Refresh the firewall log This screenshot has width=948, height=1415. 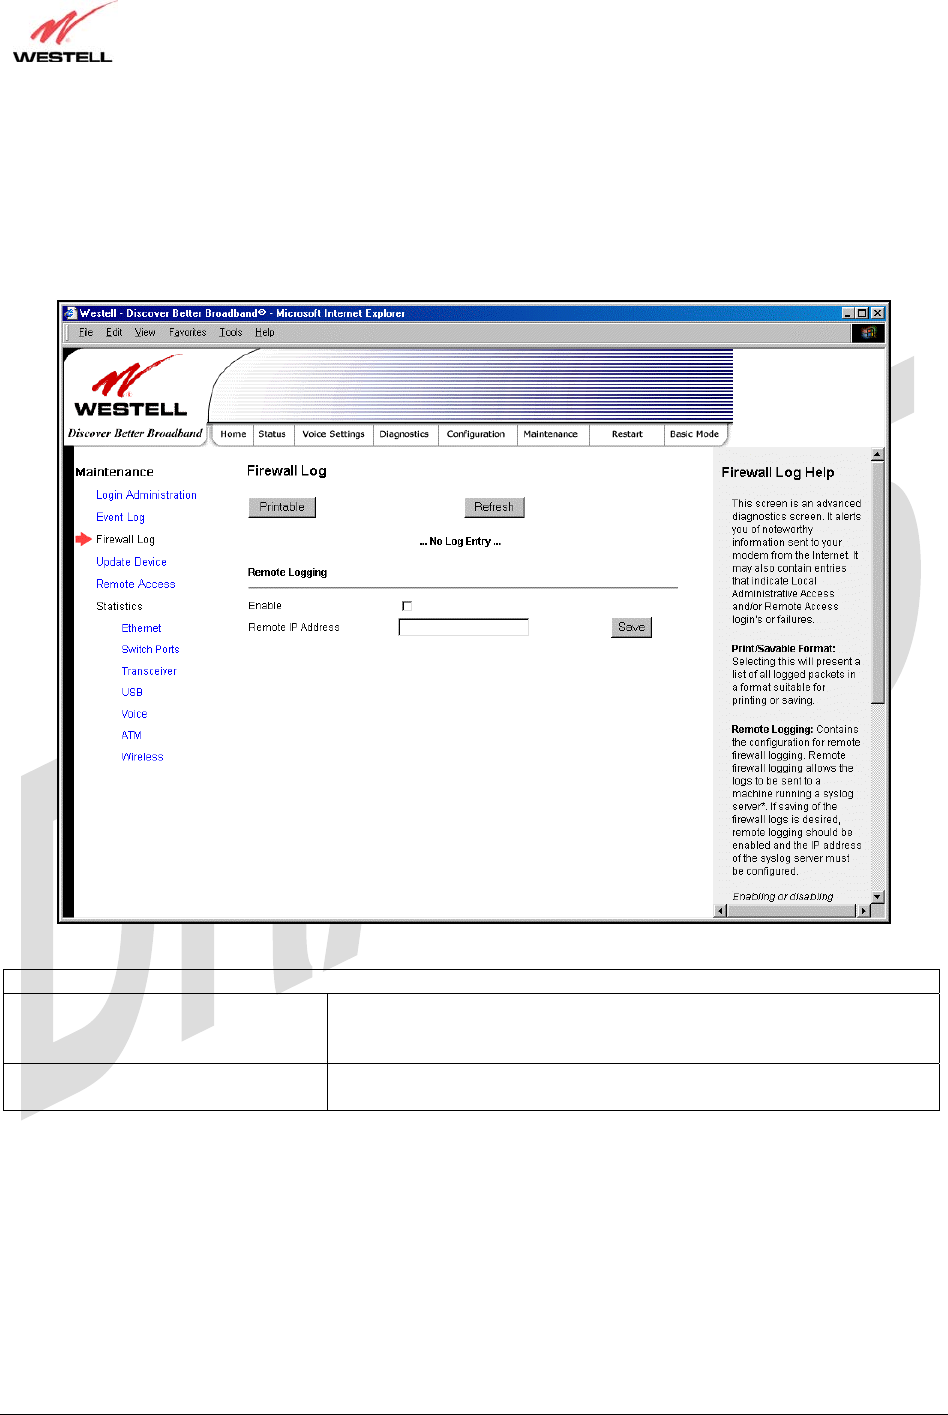pos(494,507)
